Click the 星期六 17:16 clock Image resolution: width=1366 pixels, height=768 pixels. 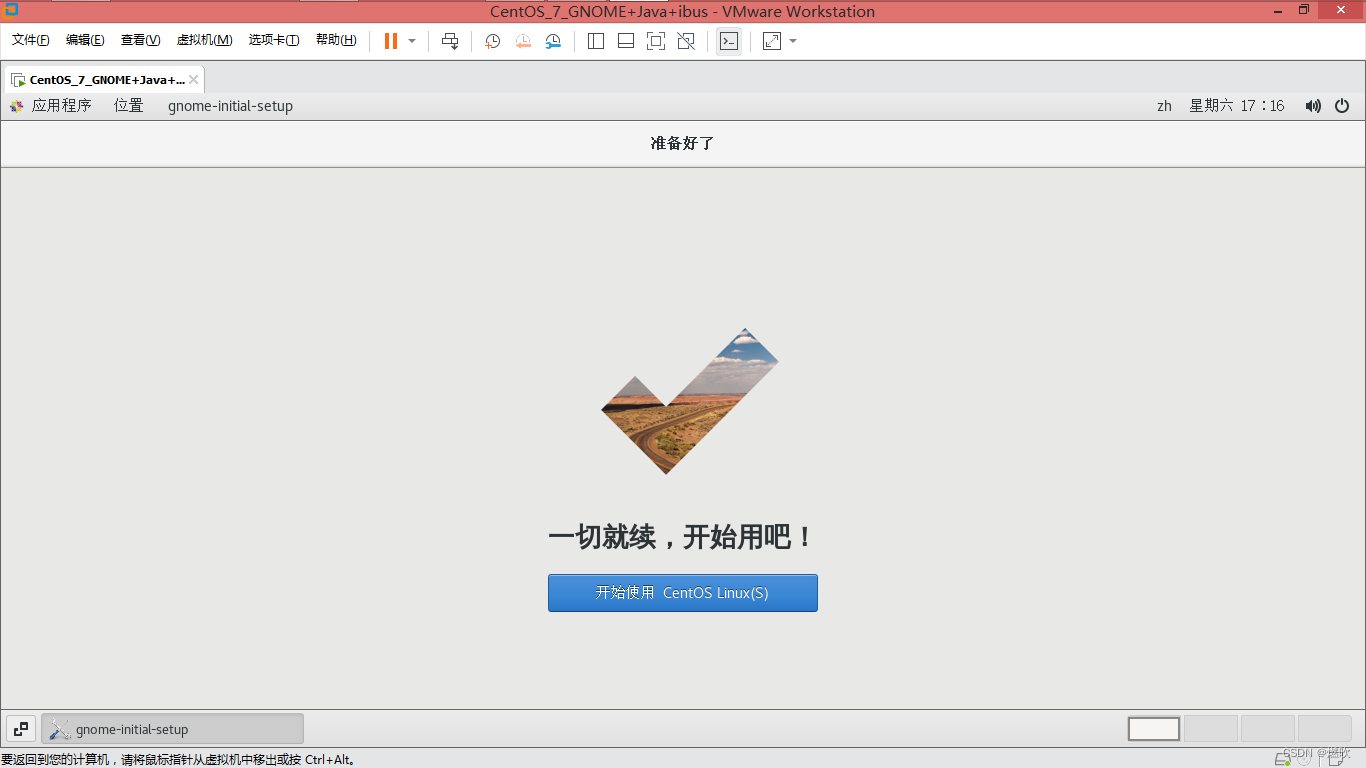tap(1236, 106)
